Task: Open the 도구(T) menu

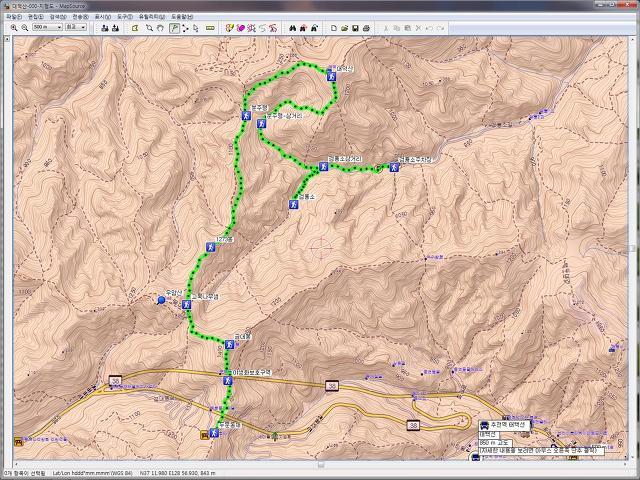Action: pyautogui.click(x=125, y=17)
